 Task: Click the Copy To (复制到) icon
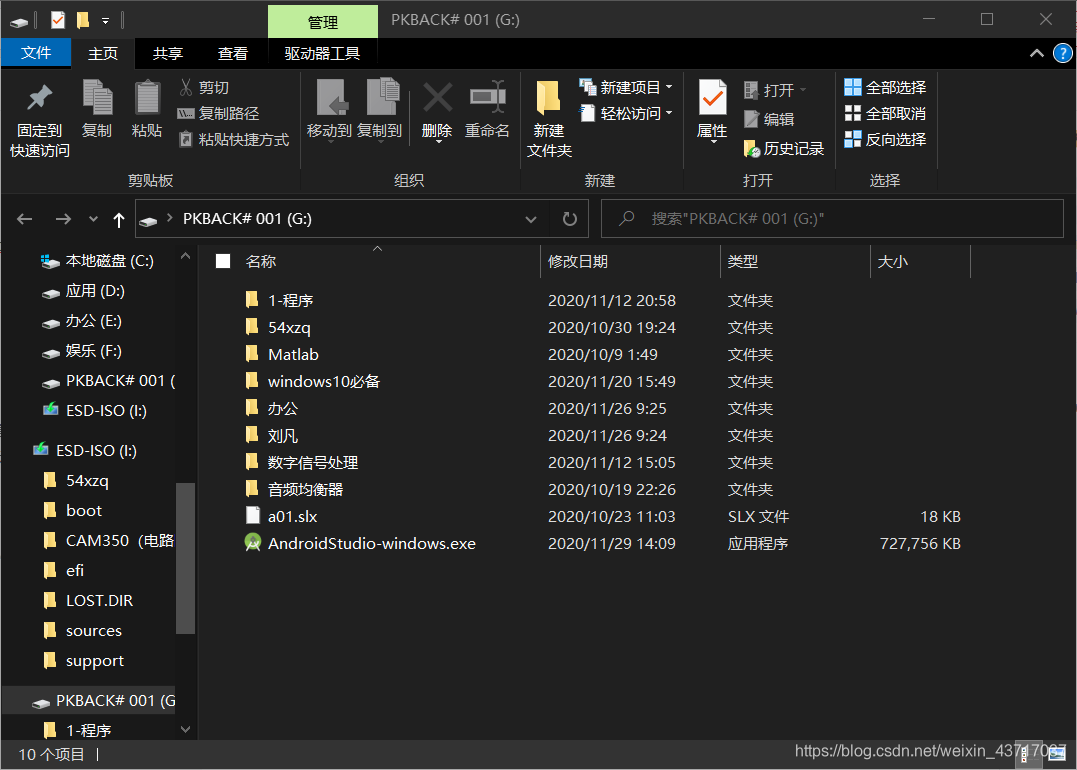[381, 97]
